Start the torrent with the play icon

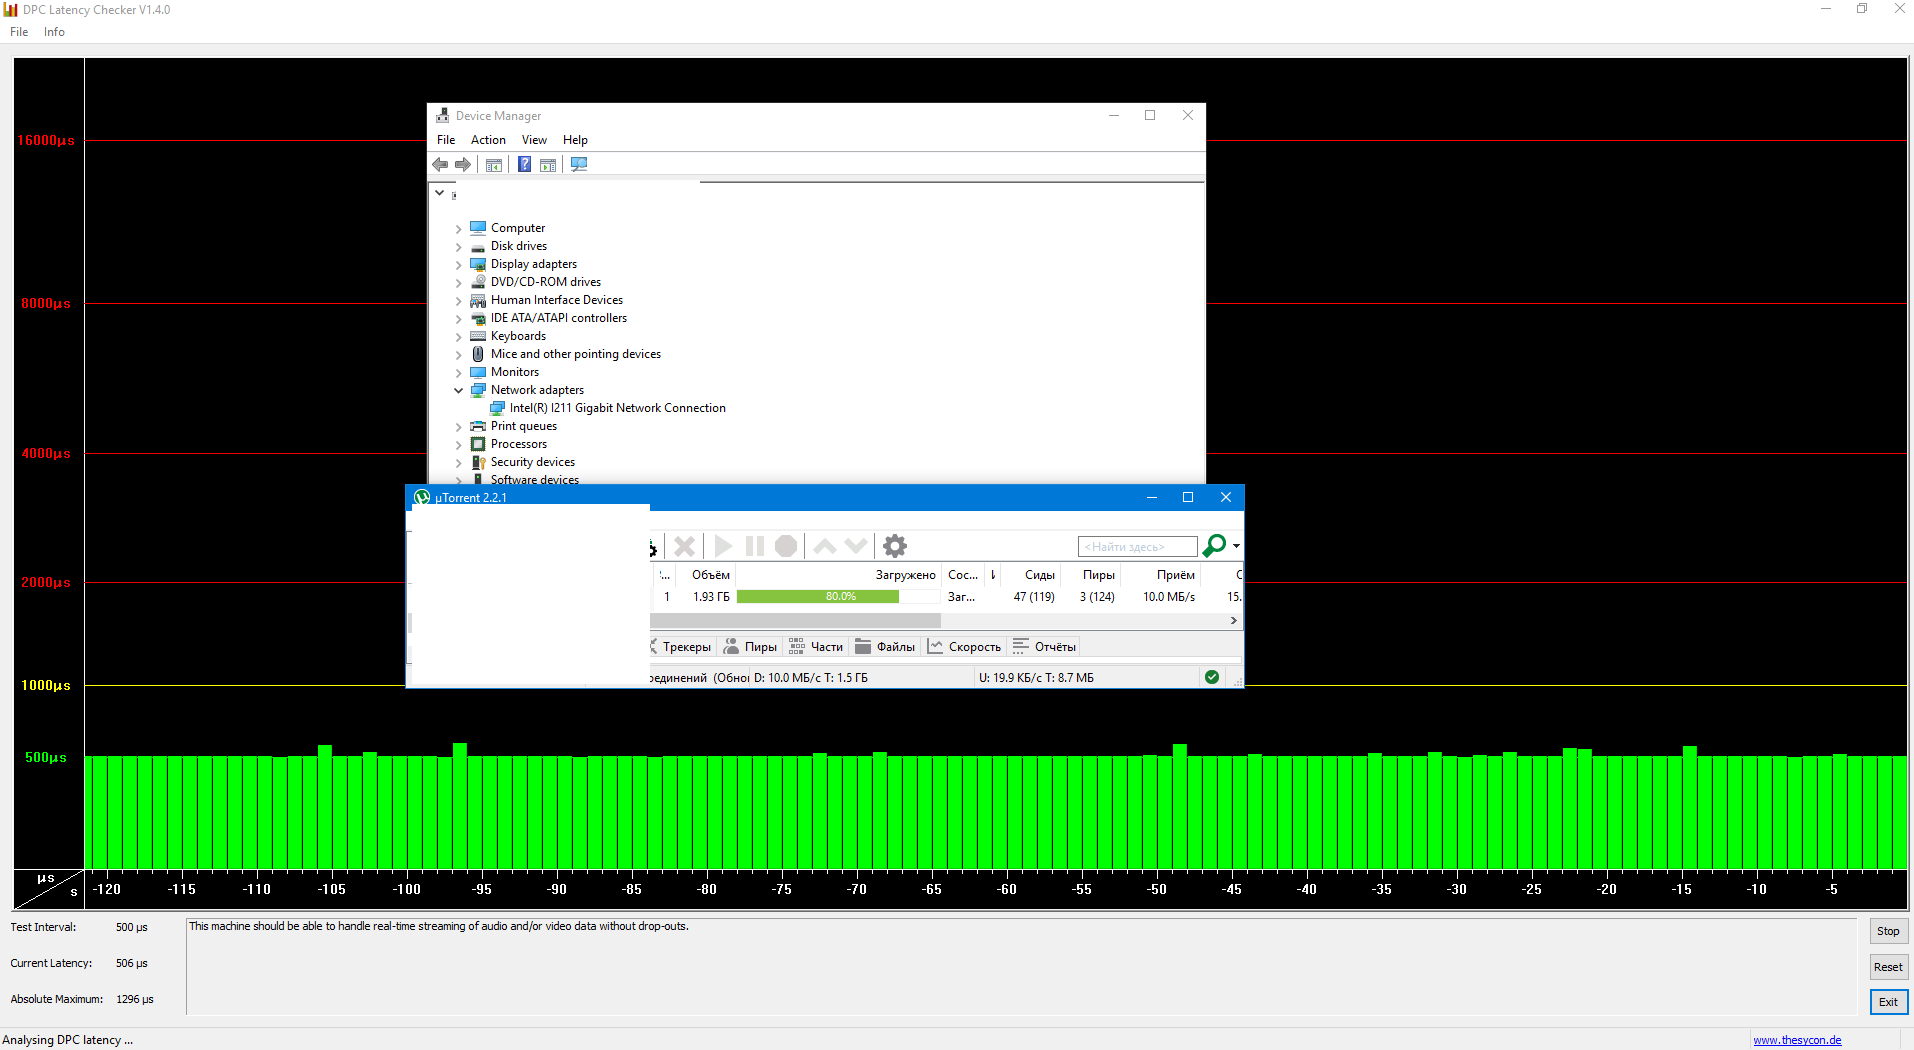(x=724, y=546)
